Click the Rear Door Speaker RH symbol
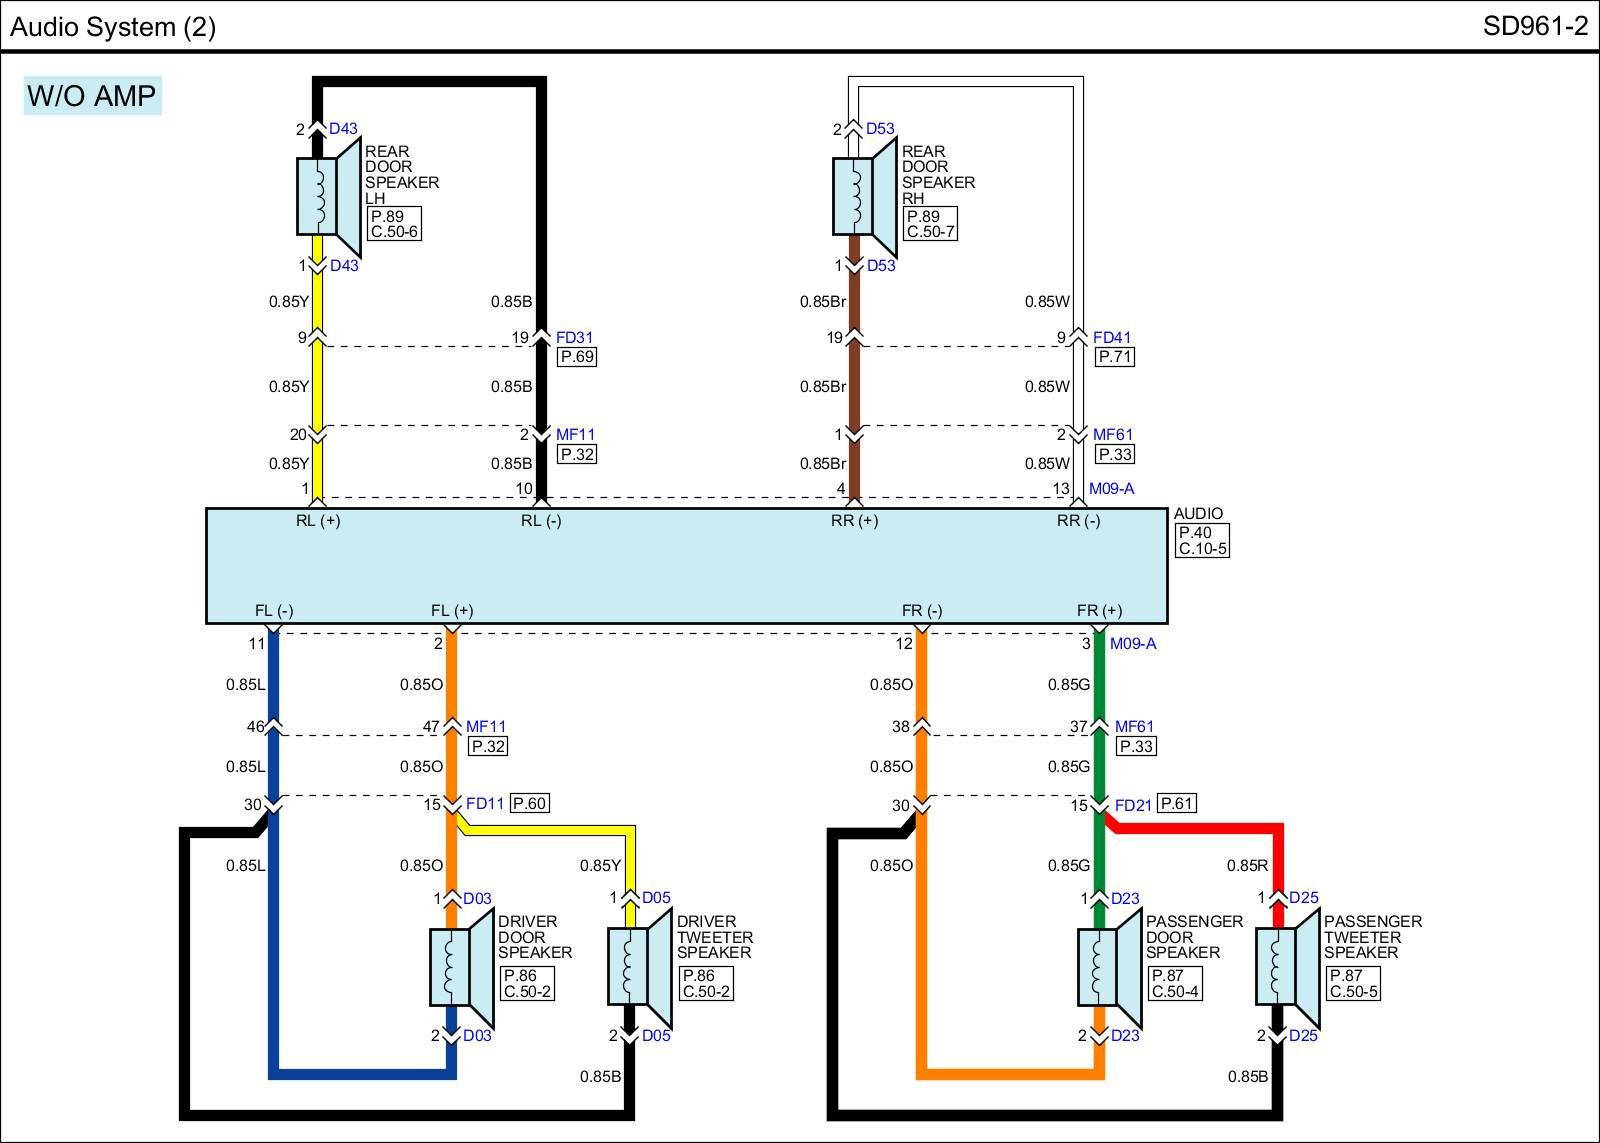The height and width of the screenshot is (1143, 1600). click(x=865, y=196)
